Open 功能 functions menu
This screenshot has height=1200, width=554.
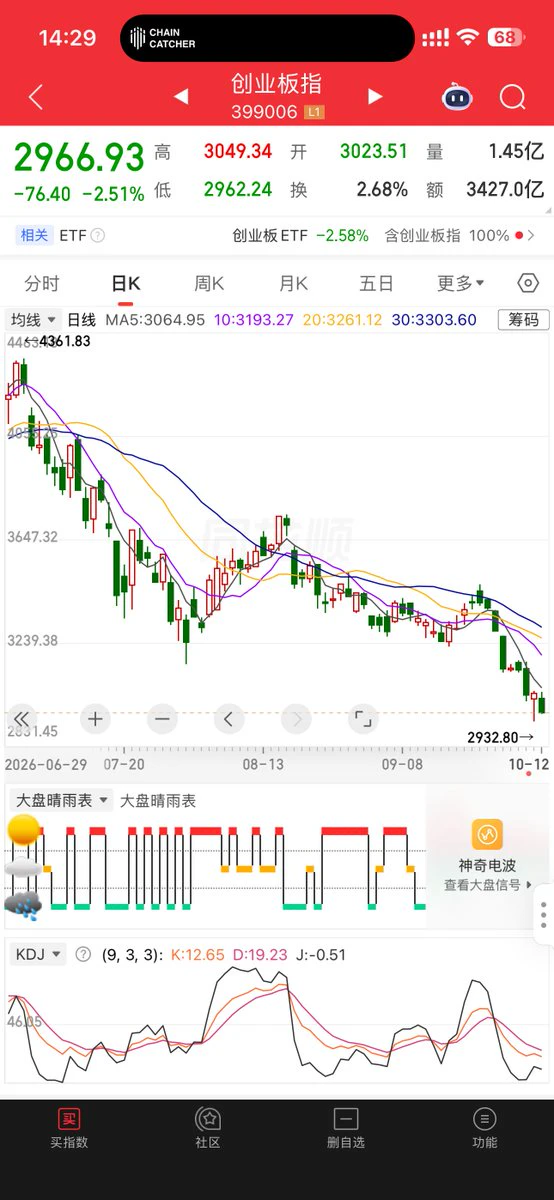485,1129
